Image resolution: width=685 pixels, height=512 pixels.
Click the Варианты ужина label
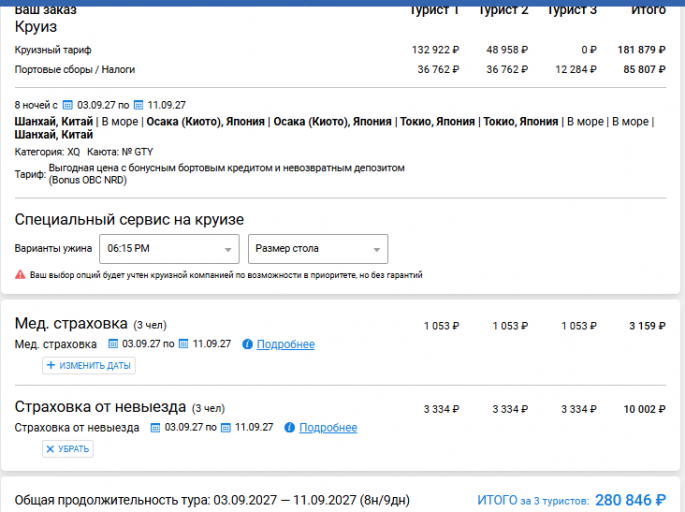(x=53, y=249)
